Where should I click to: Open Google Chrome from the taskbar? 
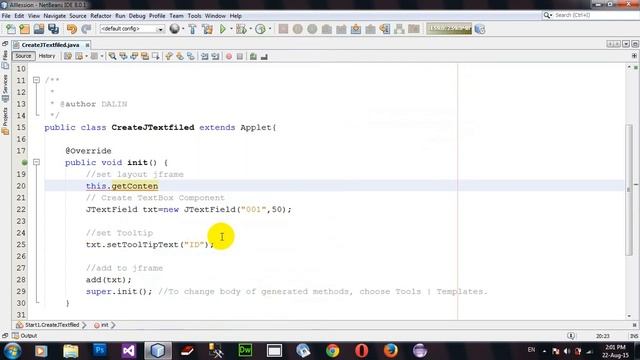332,351
